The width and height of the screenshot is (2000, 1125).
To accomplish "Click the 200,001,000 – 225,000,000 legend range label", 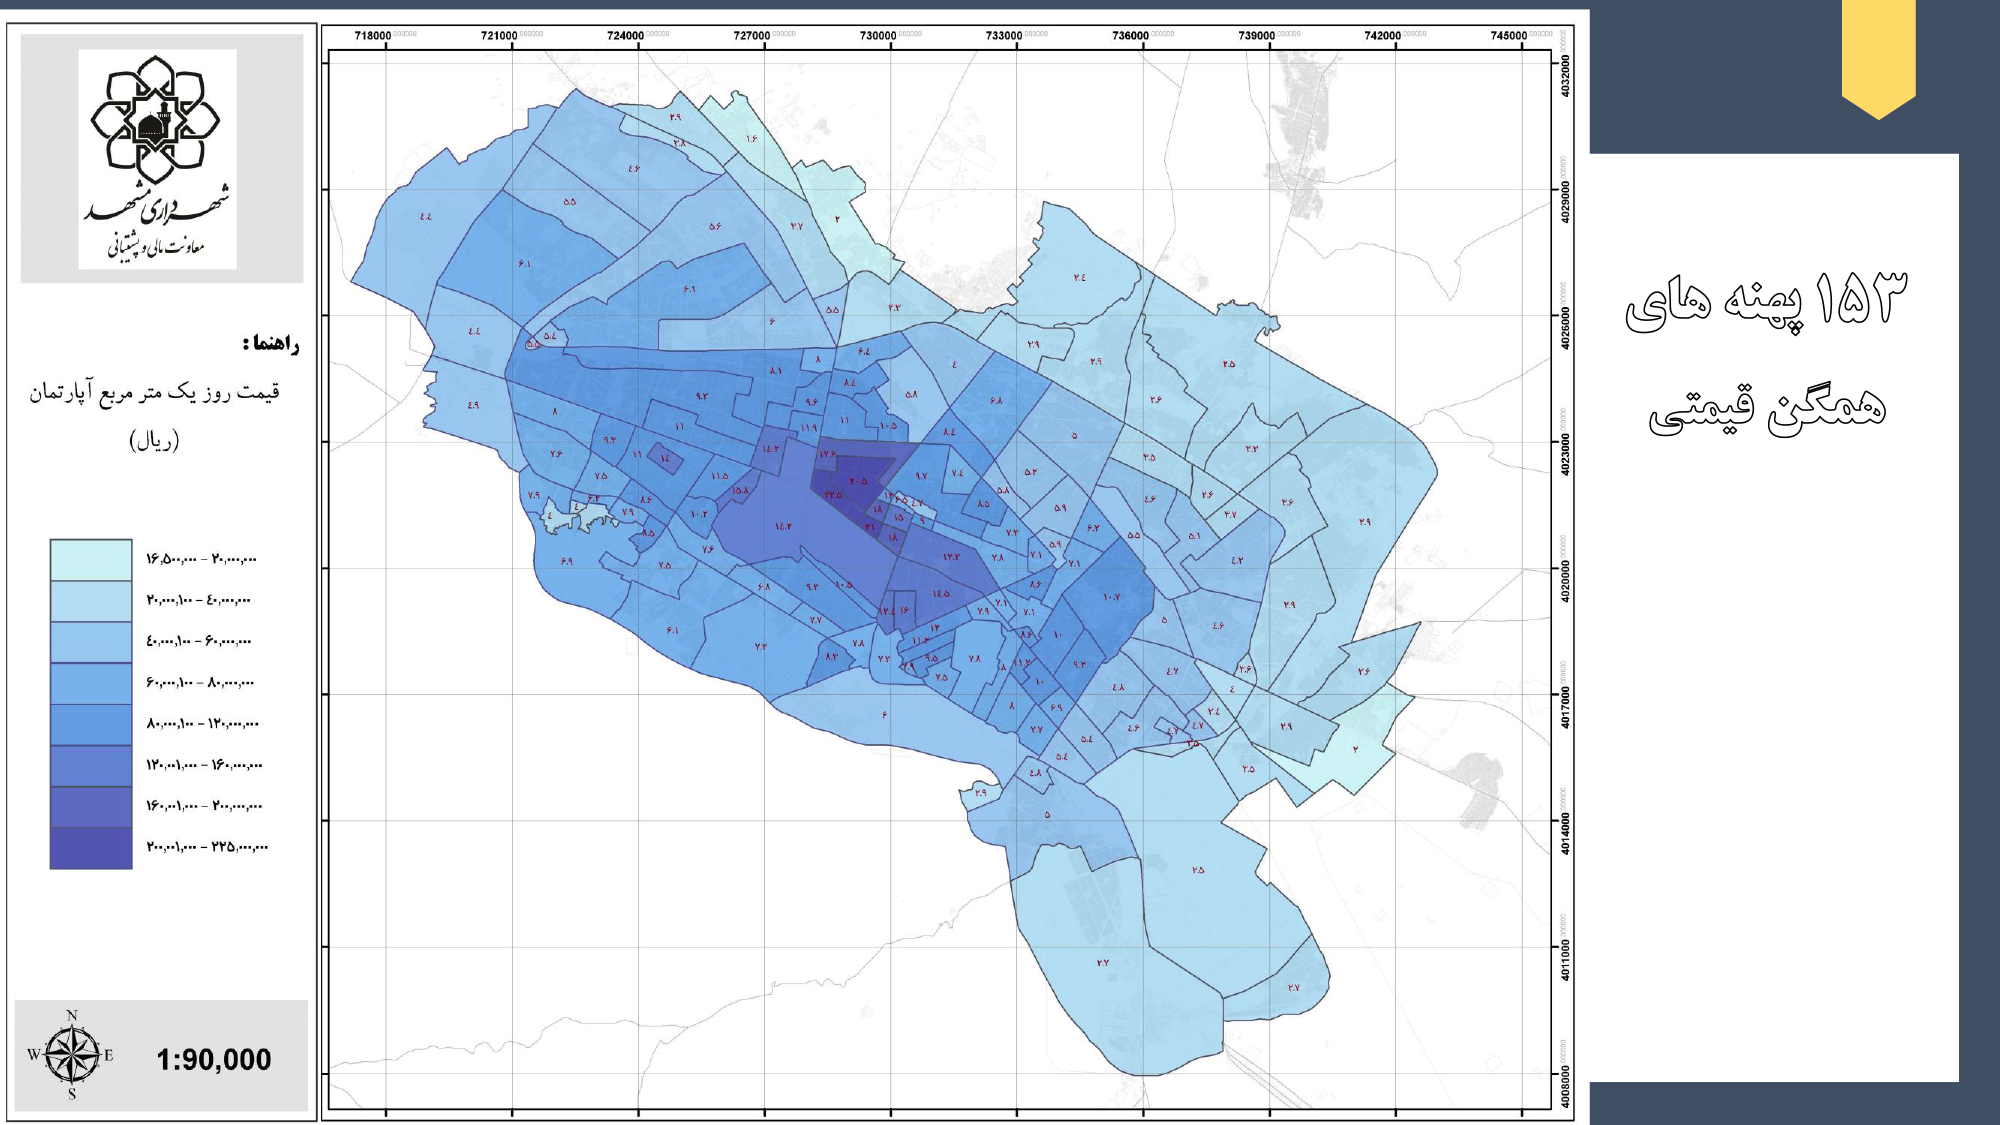I will (x=207, y=847).
